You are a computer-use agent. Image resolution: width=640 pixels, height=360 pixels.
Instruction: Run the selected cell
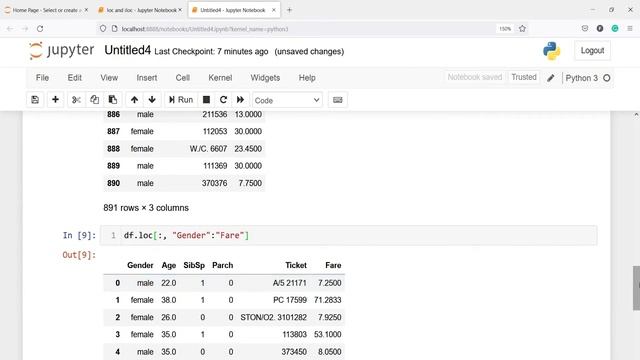[x=181, y=100]
